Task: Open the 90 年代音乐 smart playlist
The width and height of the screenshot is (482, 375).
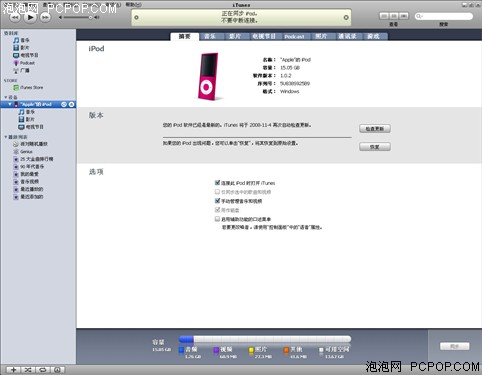Action: pyautogui.click(x=28, y=166)
